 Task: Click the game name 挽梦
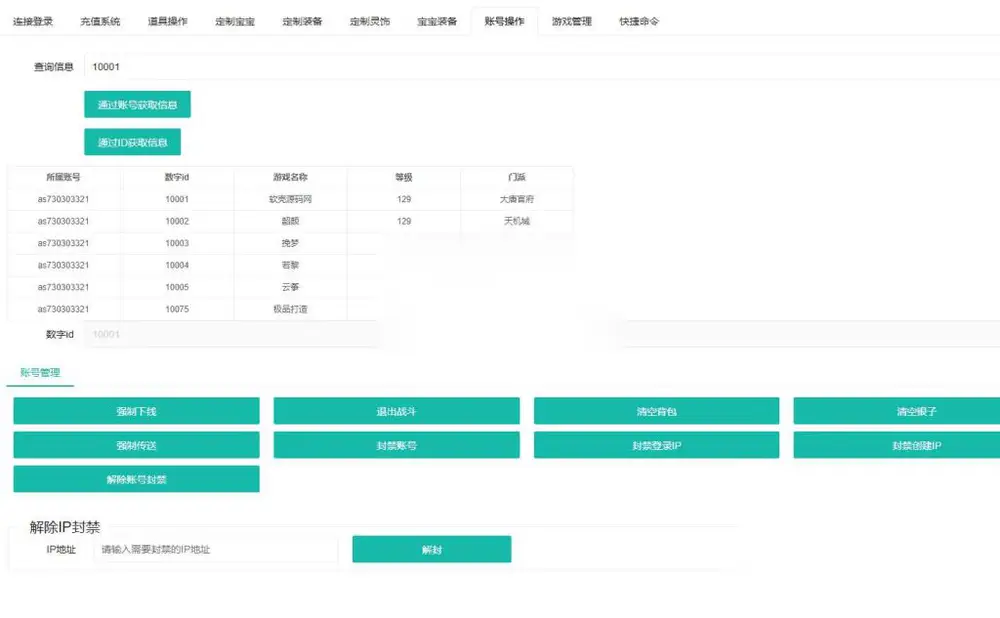[290, 243]
